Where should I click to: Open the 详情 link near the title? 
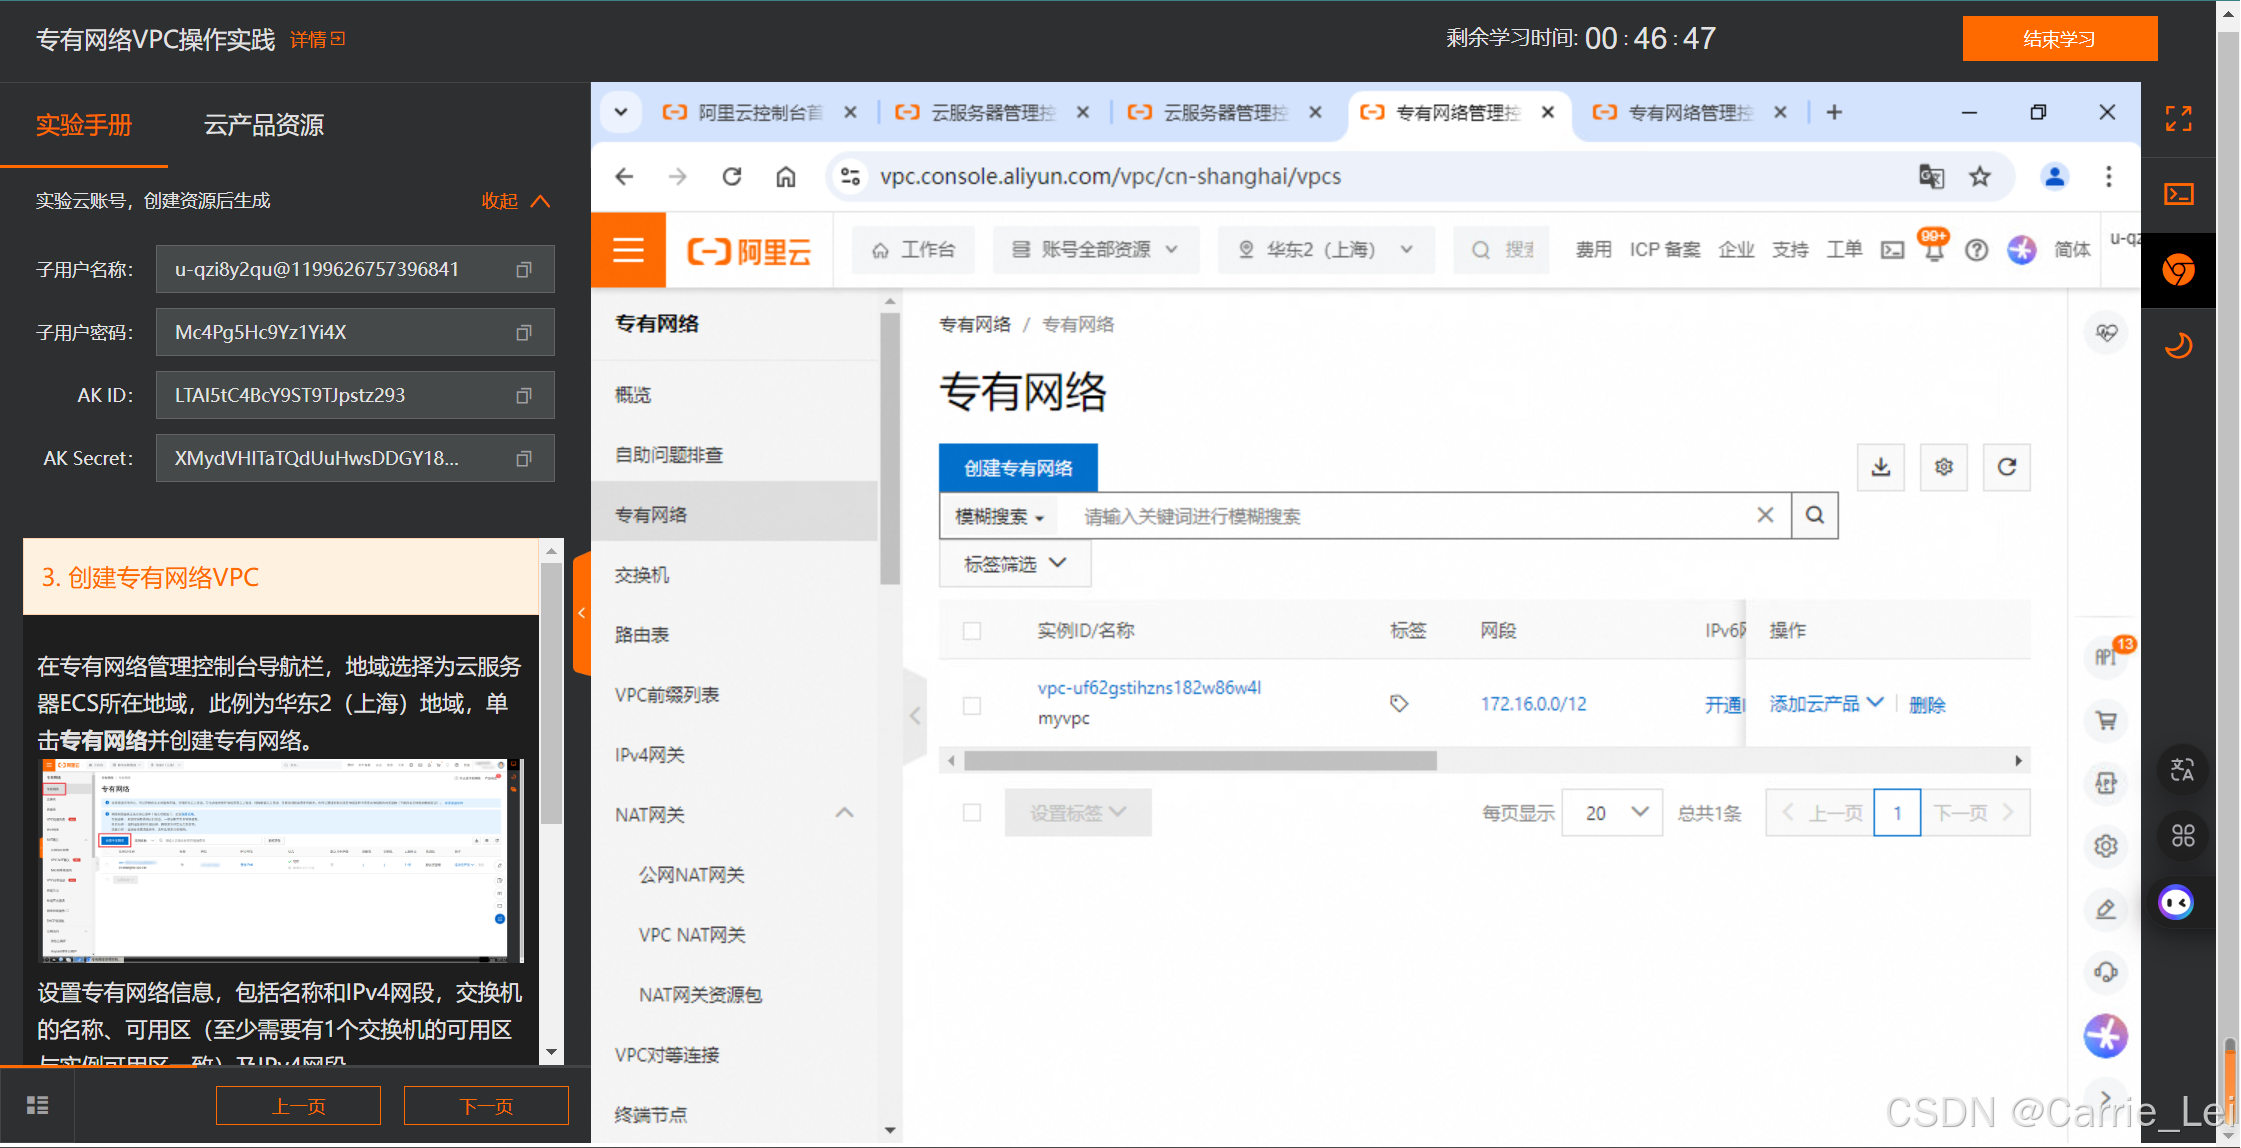point(317,40)
